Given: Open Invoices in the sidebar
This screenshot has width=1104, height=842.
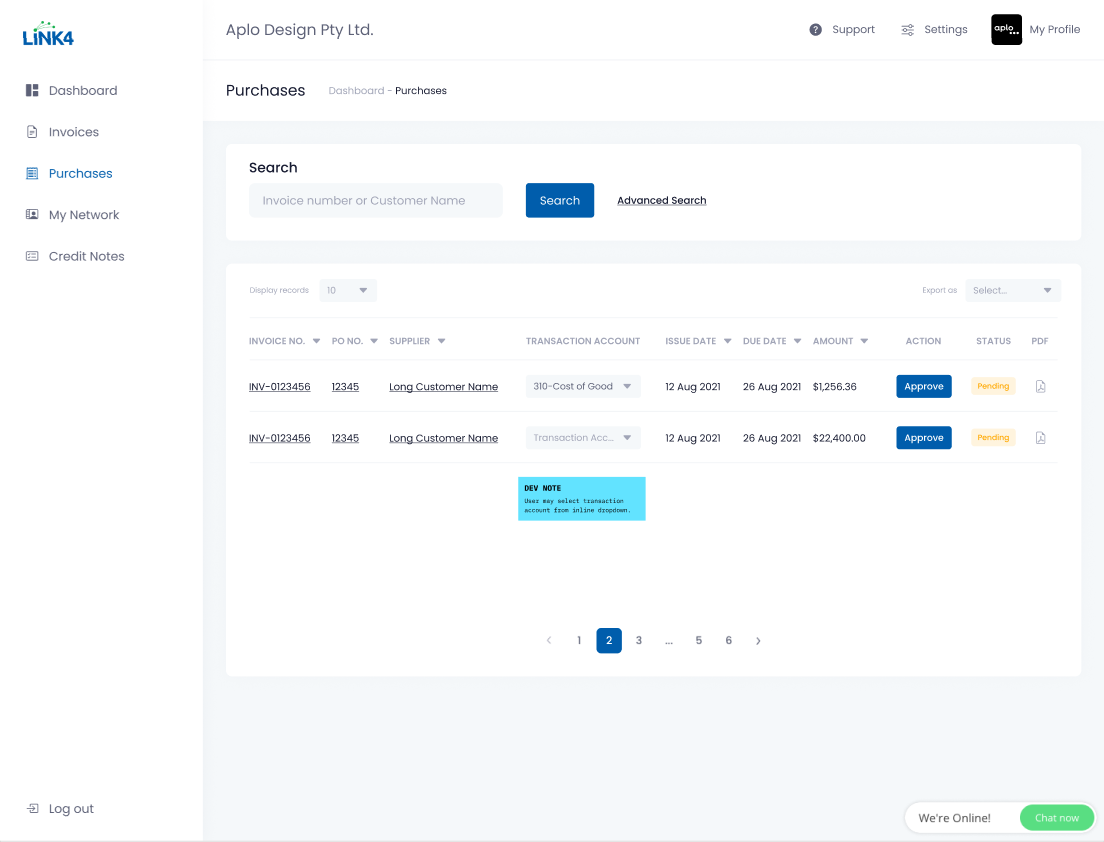Looking at the screenshot, I should click(73, 132).
